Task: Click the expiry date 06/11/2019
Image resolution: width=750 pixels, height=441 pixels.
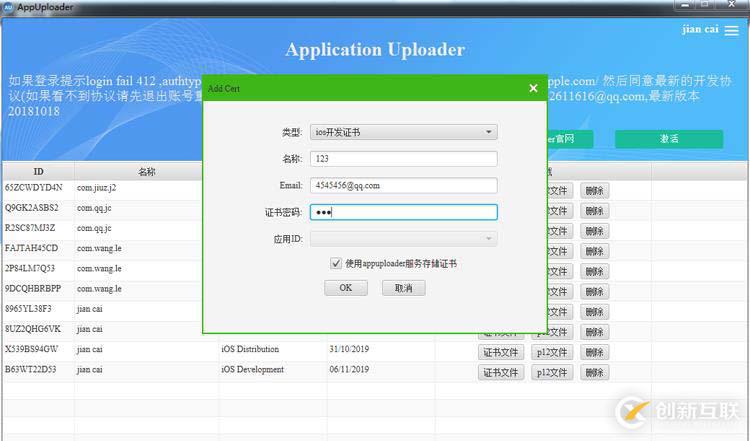Action: pyautogui.click(x=349, y=369)
